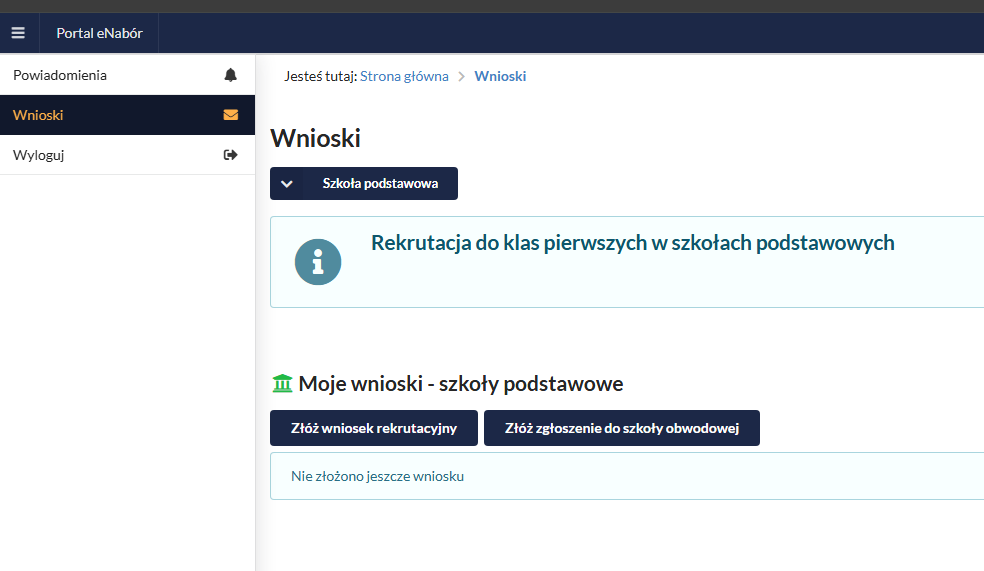This screenshot has height=571, width=984.
Task: Open the Portal eNabór header title
Action: click(99, 33)
